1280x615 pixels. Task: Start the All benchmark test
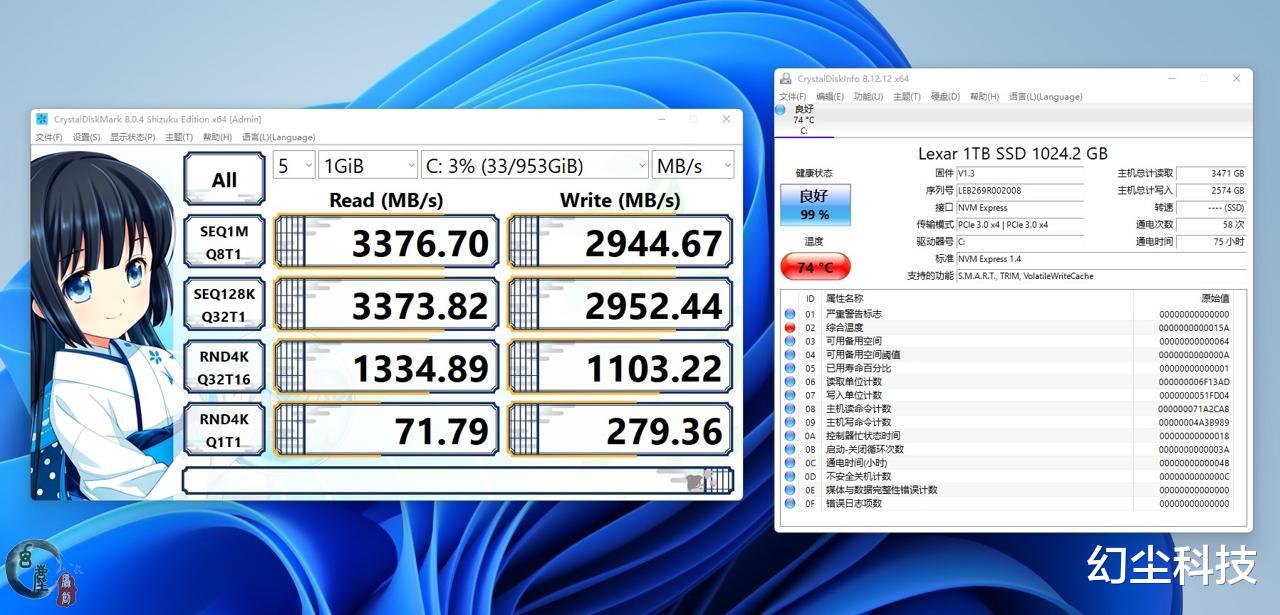tap(223, 177)
